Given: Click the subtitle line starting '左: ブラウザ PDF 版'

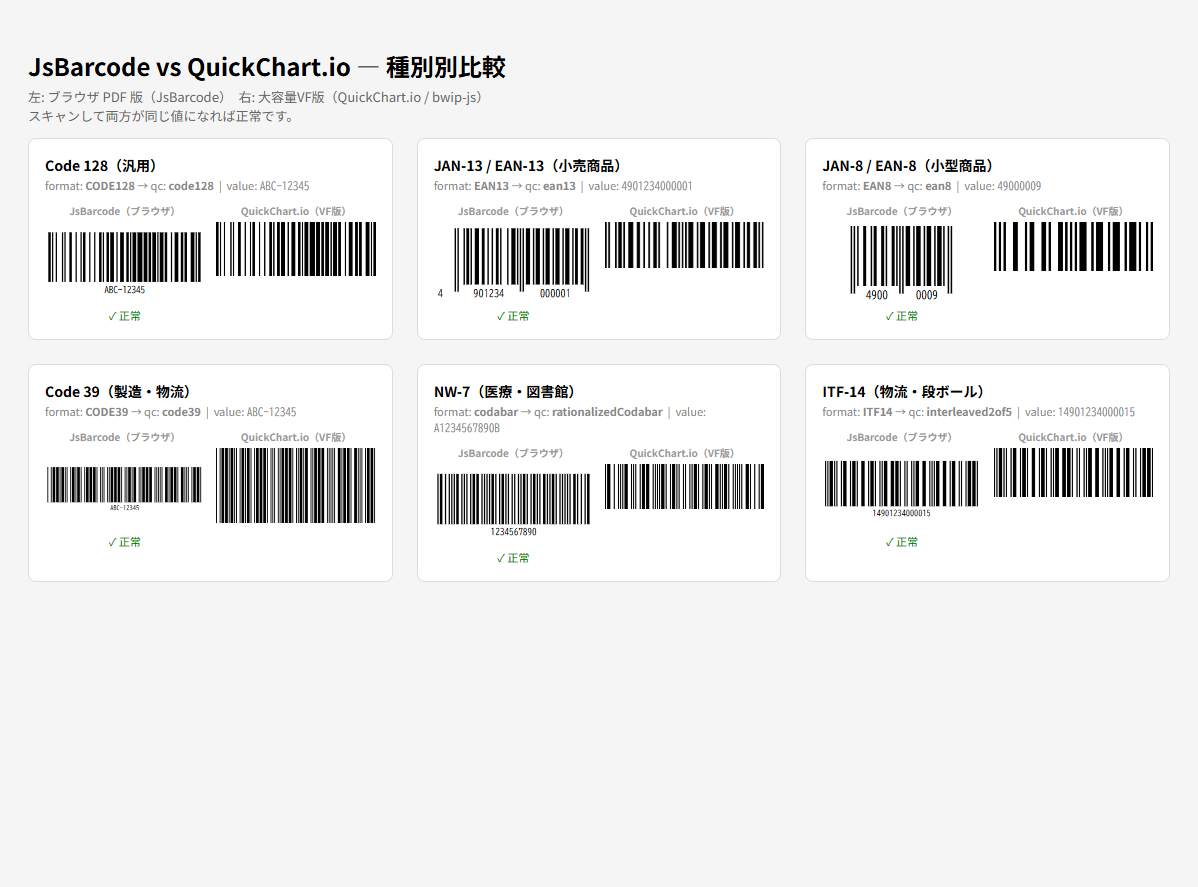Looking at the screenshot, I should 258,98.
